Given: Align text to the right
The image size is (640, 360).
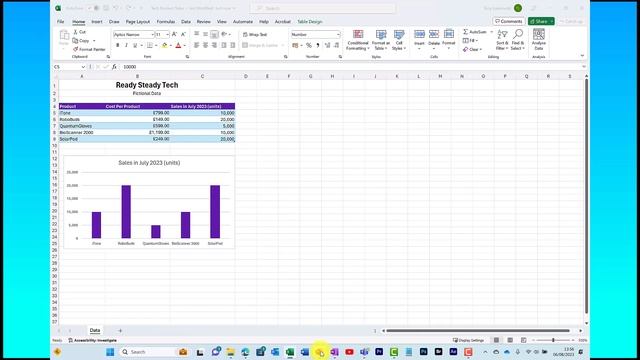Looking at the screenshot, I should 214,45.
